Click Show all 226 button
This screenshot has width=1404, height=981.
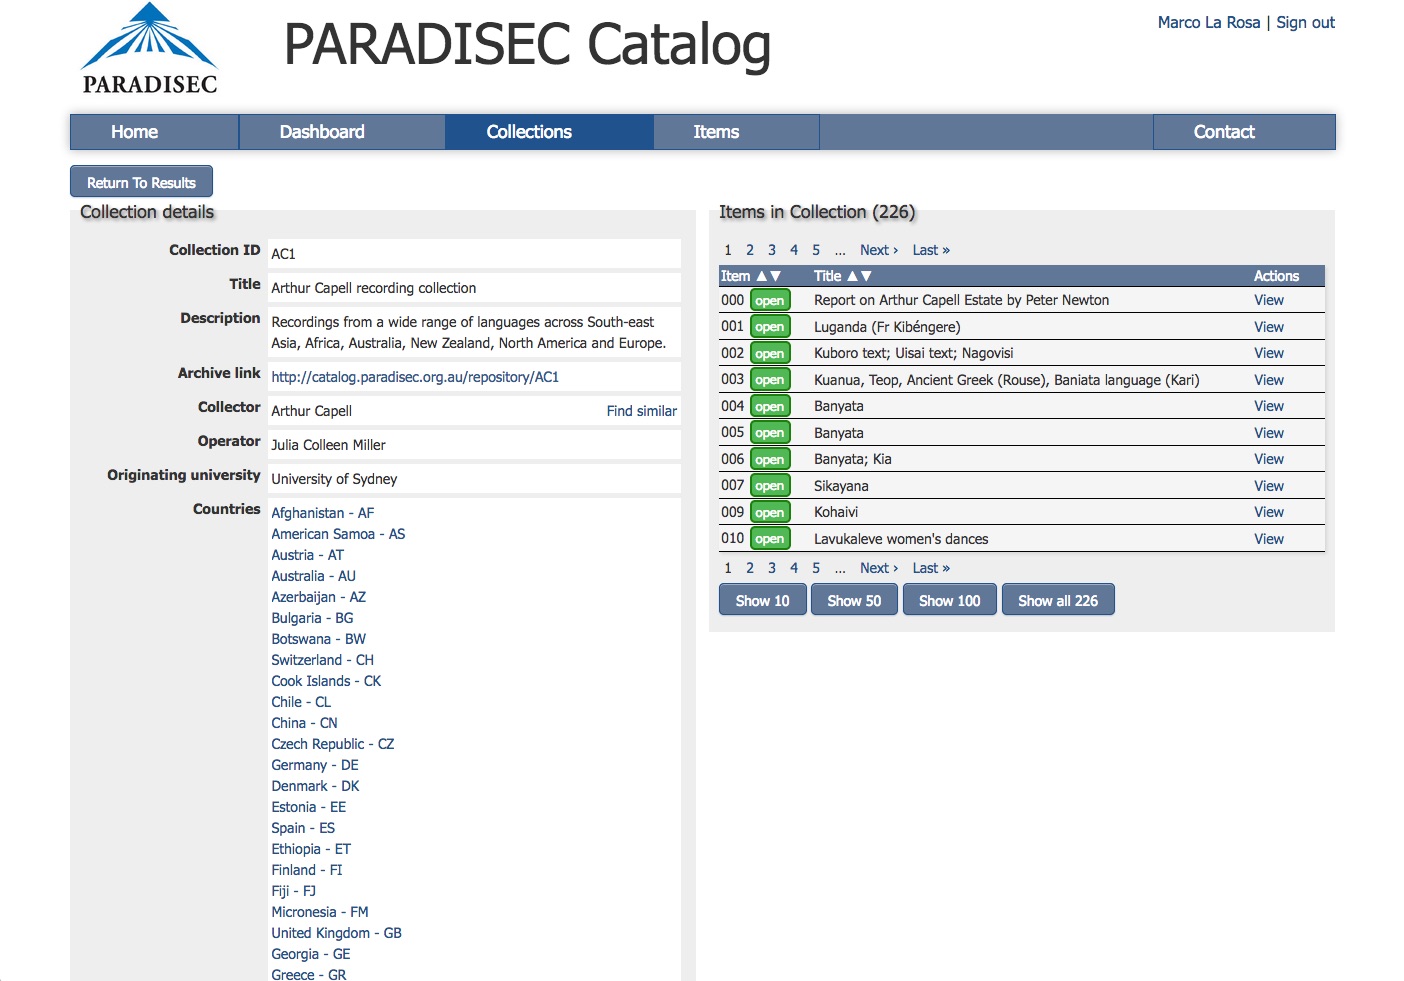click(x=1058, y=600)
